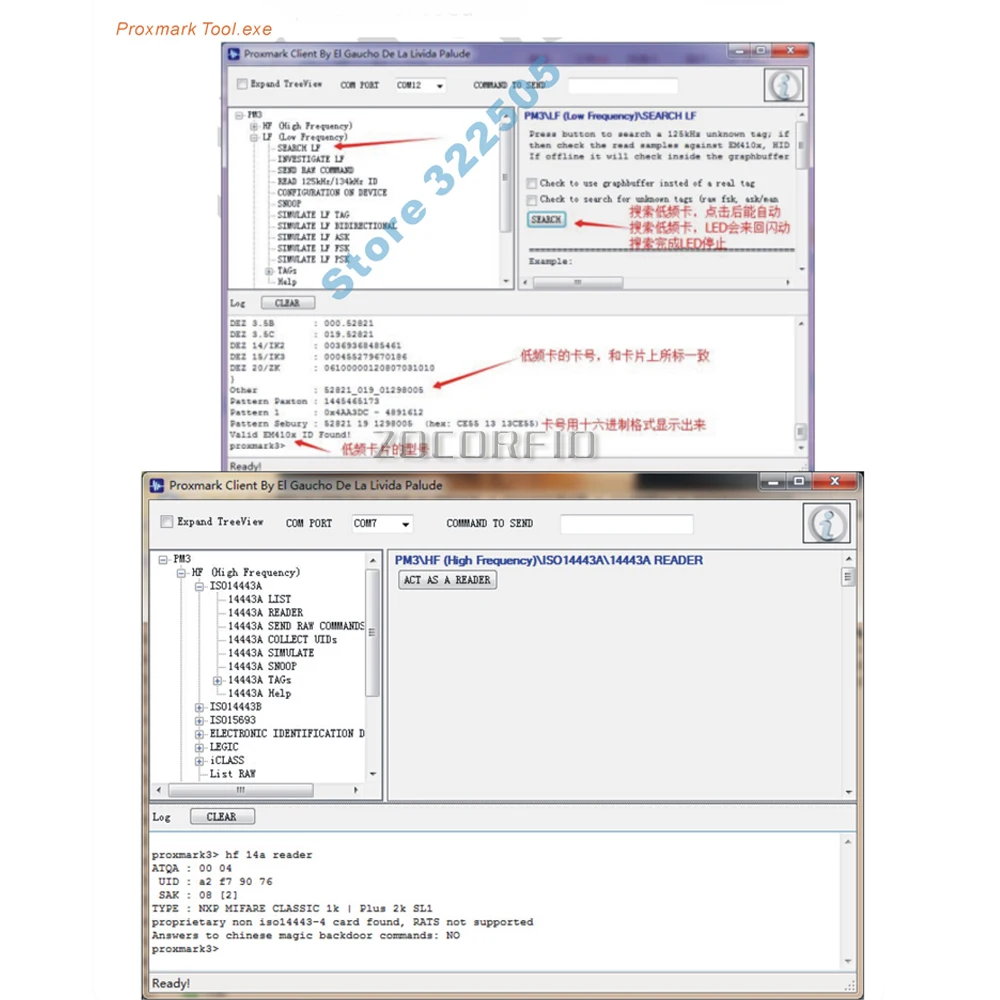The image size is (1000, 1000).
Task: Select SIMULATE LF ASK in the upper tree
Action: [313, 237]
